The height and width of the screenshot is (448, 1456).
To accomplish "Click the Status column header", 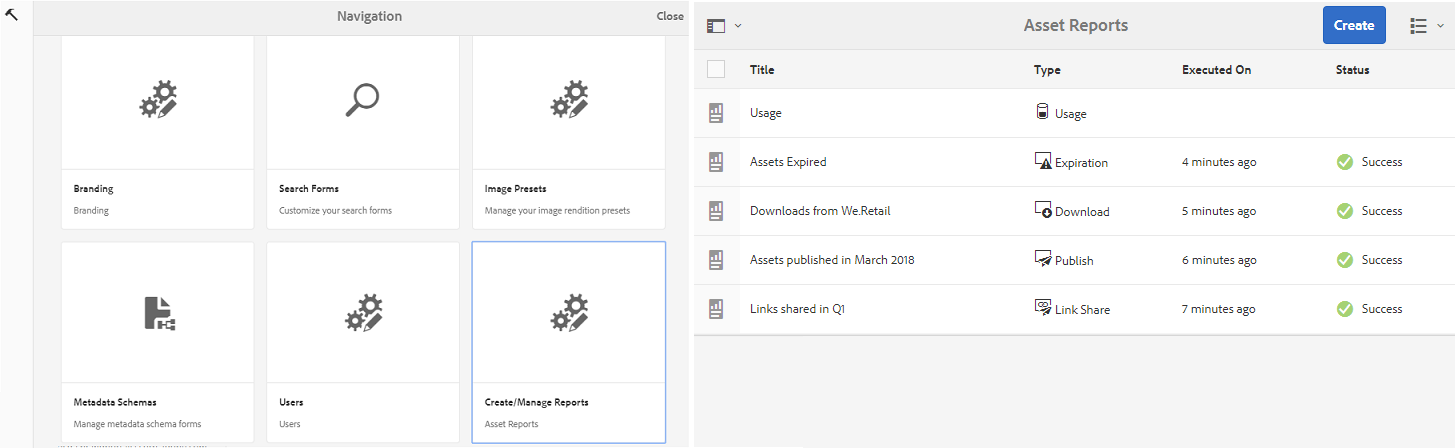I will coord(1352,70).
